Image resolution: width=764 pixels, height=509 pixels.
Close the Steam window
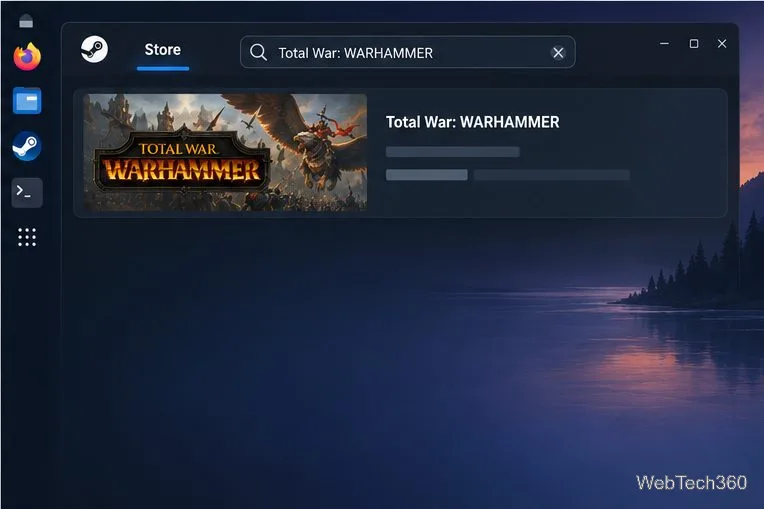(722, 43)
